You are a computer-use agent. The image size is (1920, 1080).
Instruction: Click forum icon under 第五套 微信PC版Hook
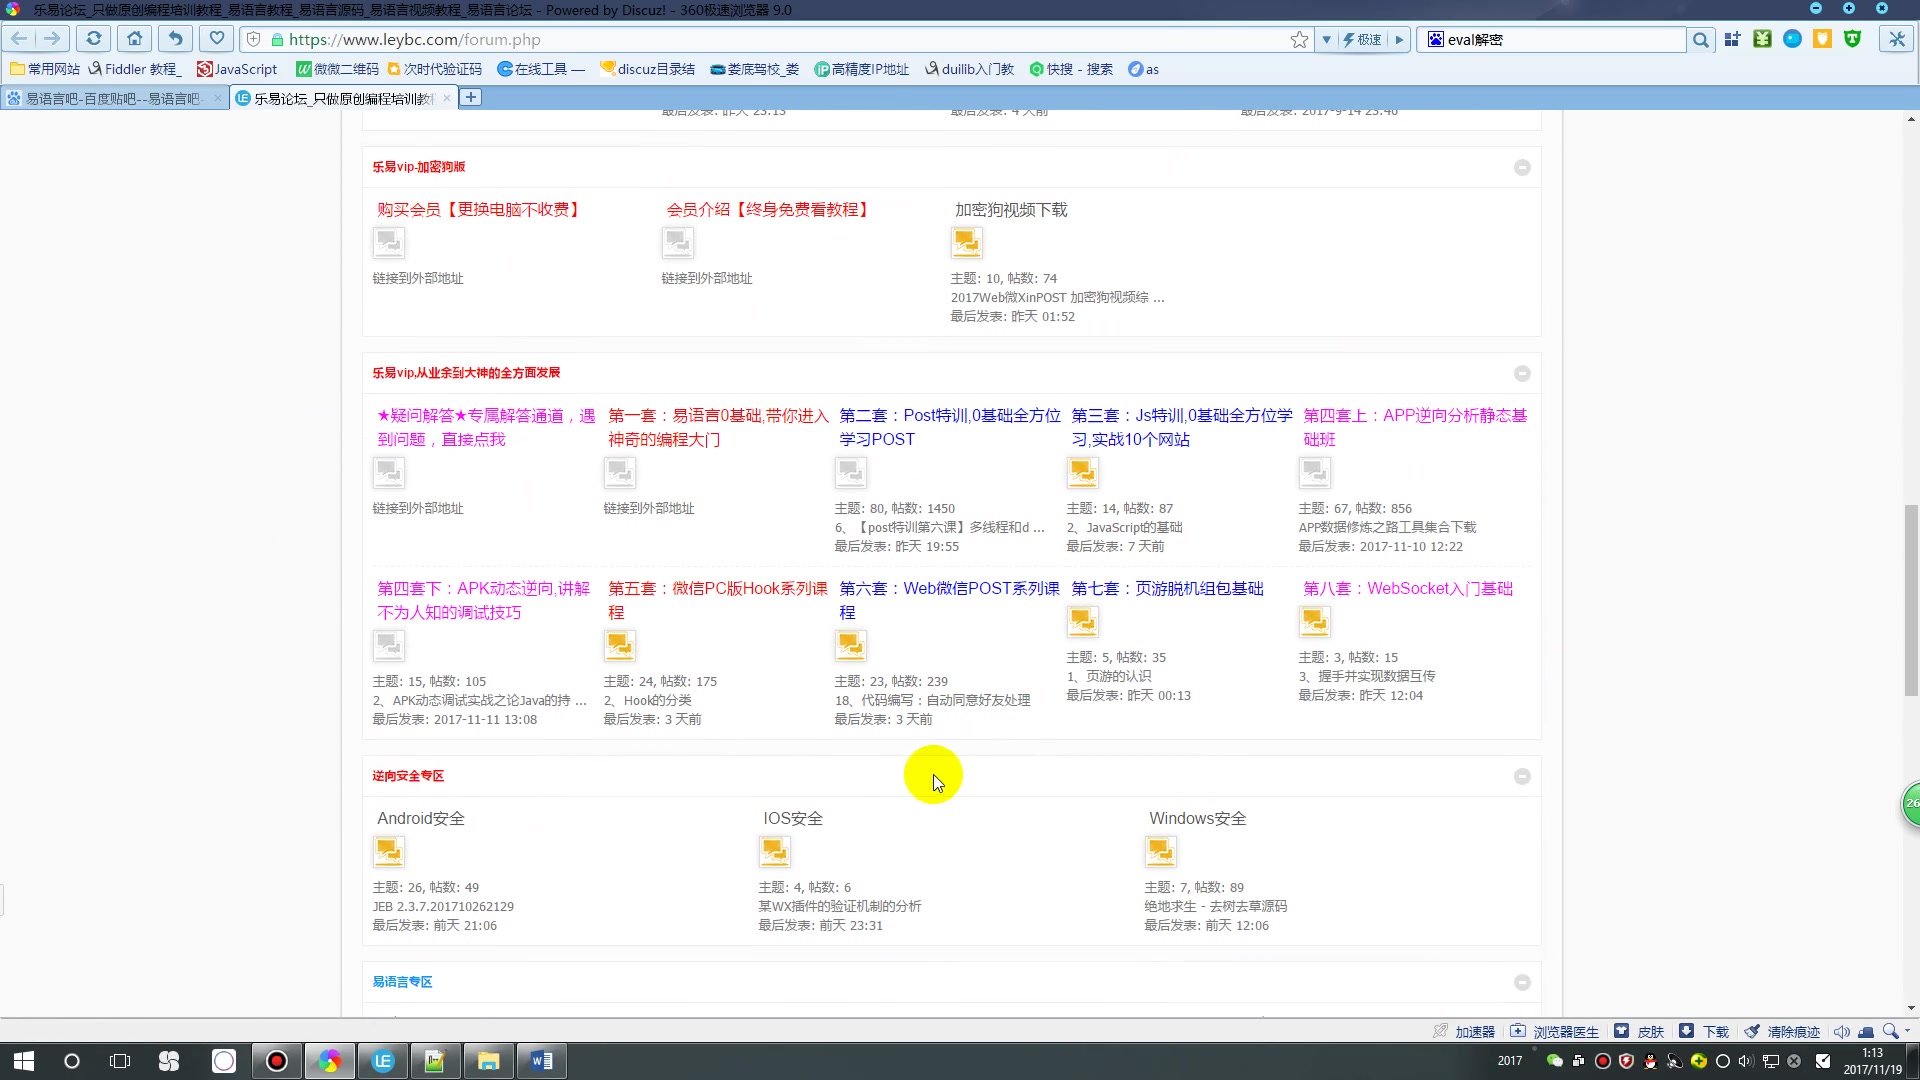coord(619,645)
